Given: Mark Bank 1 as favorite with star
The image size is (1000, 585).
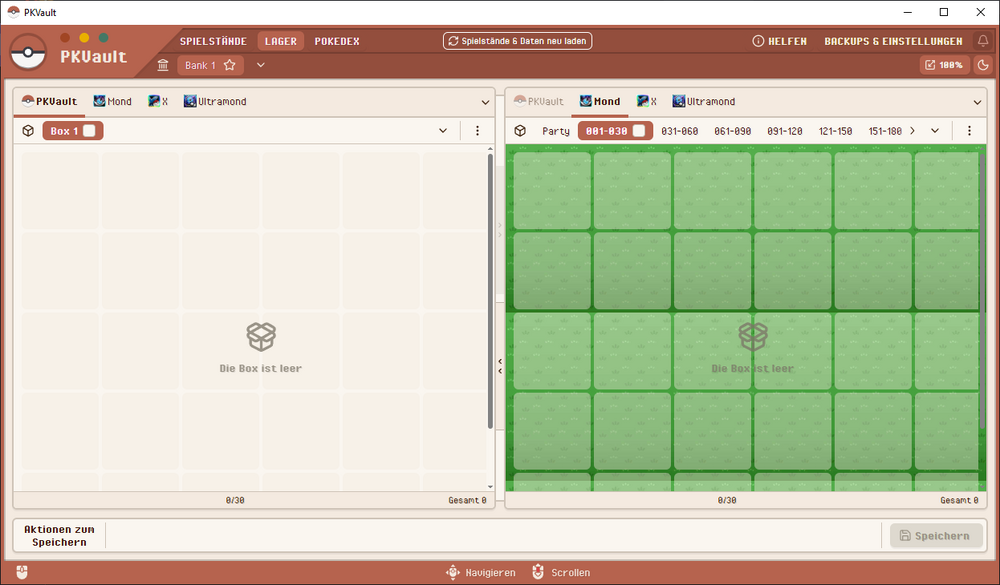Looking at the screenshot, I should click(230, 65).
